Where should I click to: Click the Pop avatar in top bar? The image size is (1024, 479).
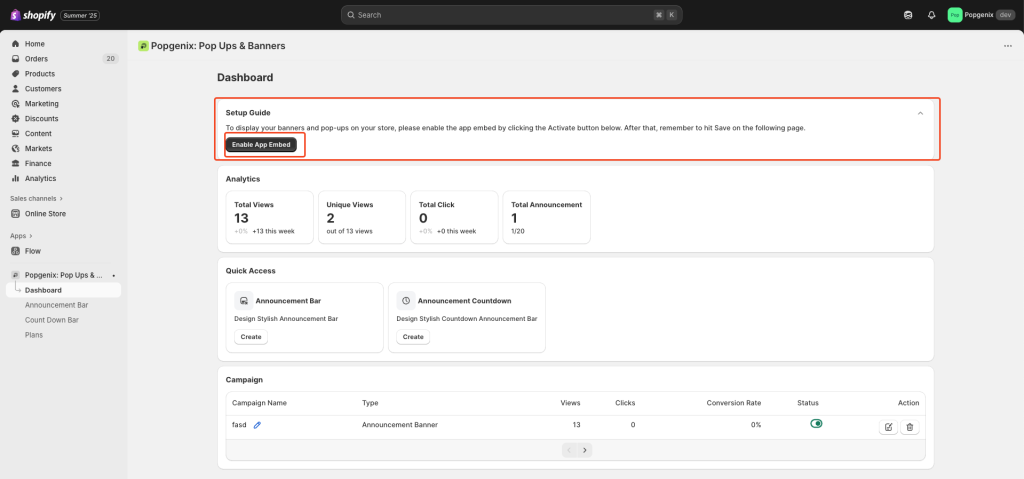click(955, 15)
